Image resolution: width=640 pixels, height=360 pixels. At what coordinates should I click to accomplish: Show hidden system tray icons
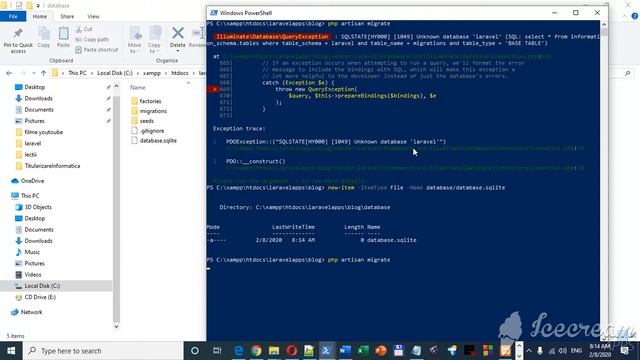529,351
